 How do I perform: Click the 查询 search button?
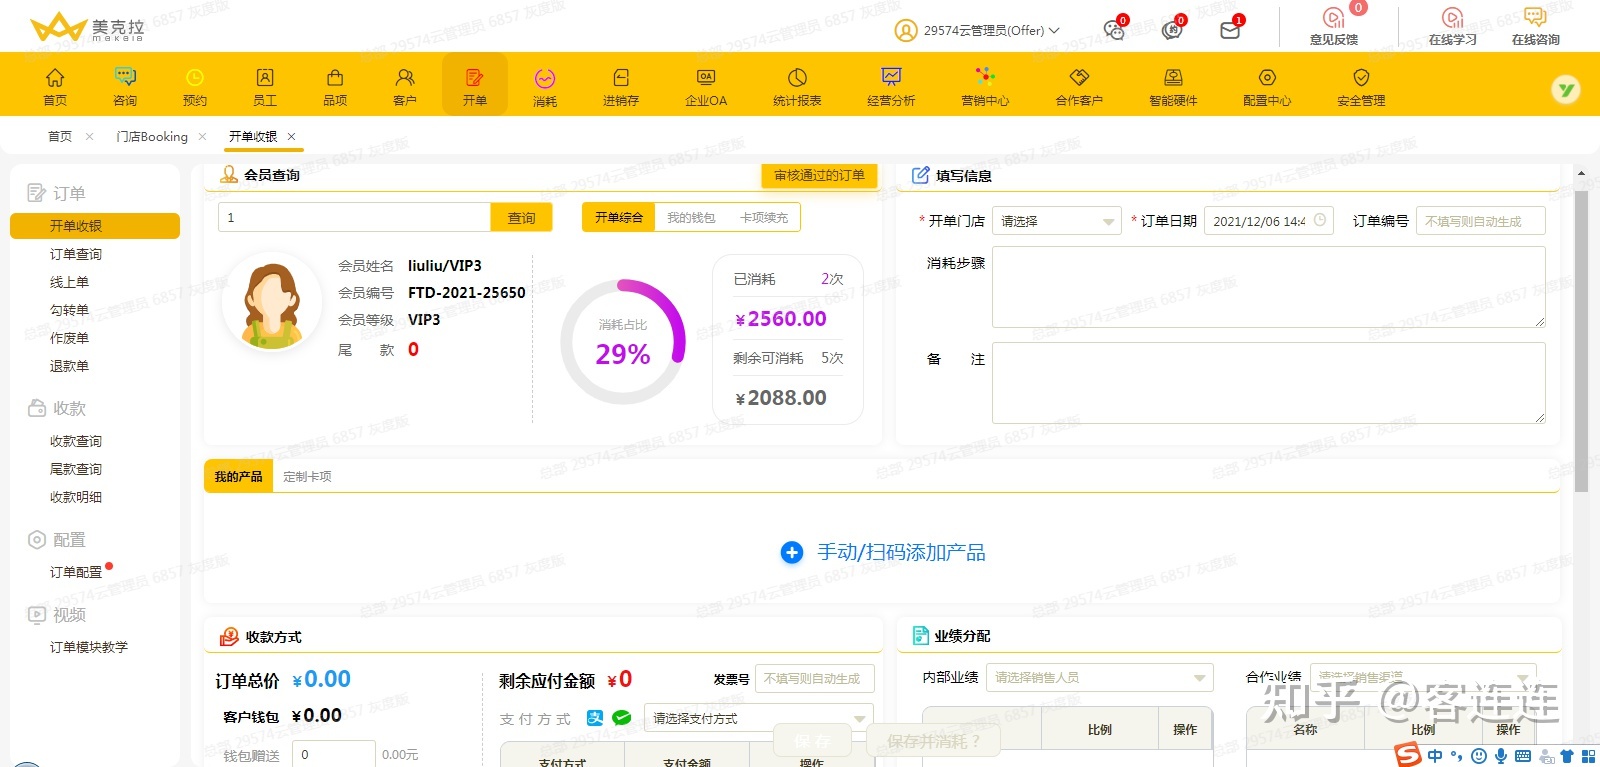point(521,217)
